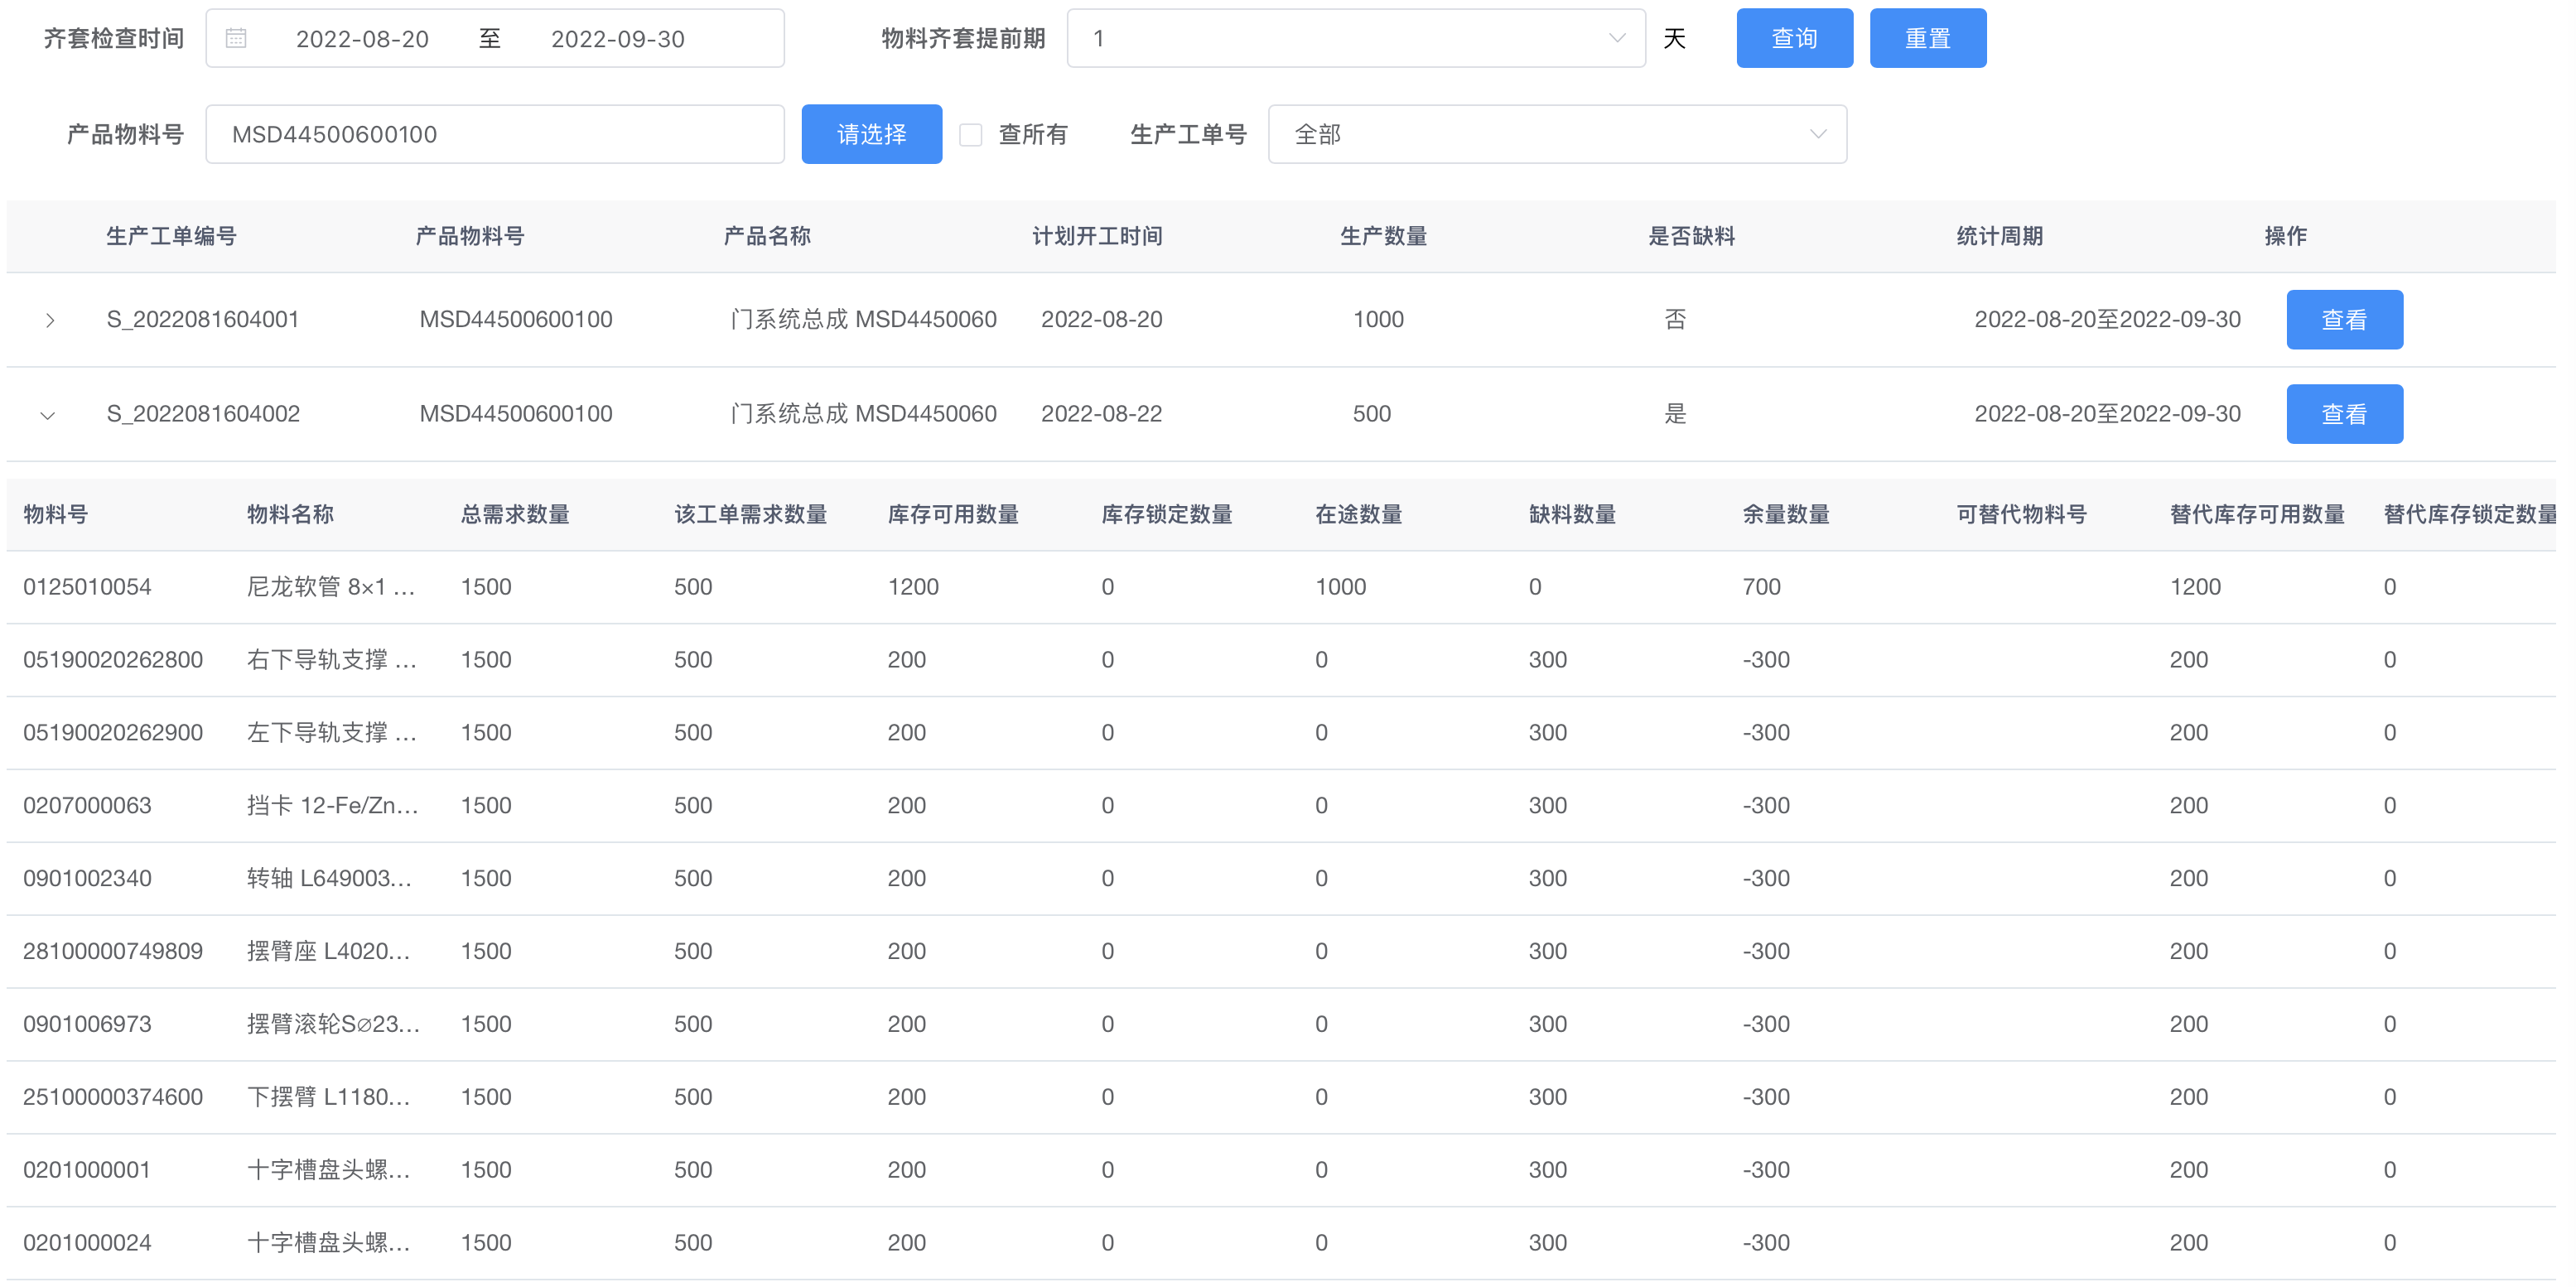Expand the row S_2022081604001
2576x1287 pixels.
coord(49,320)
